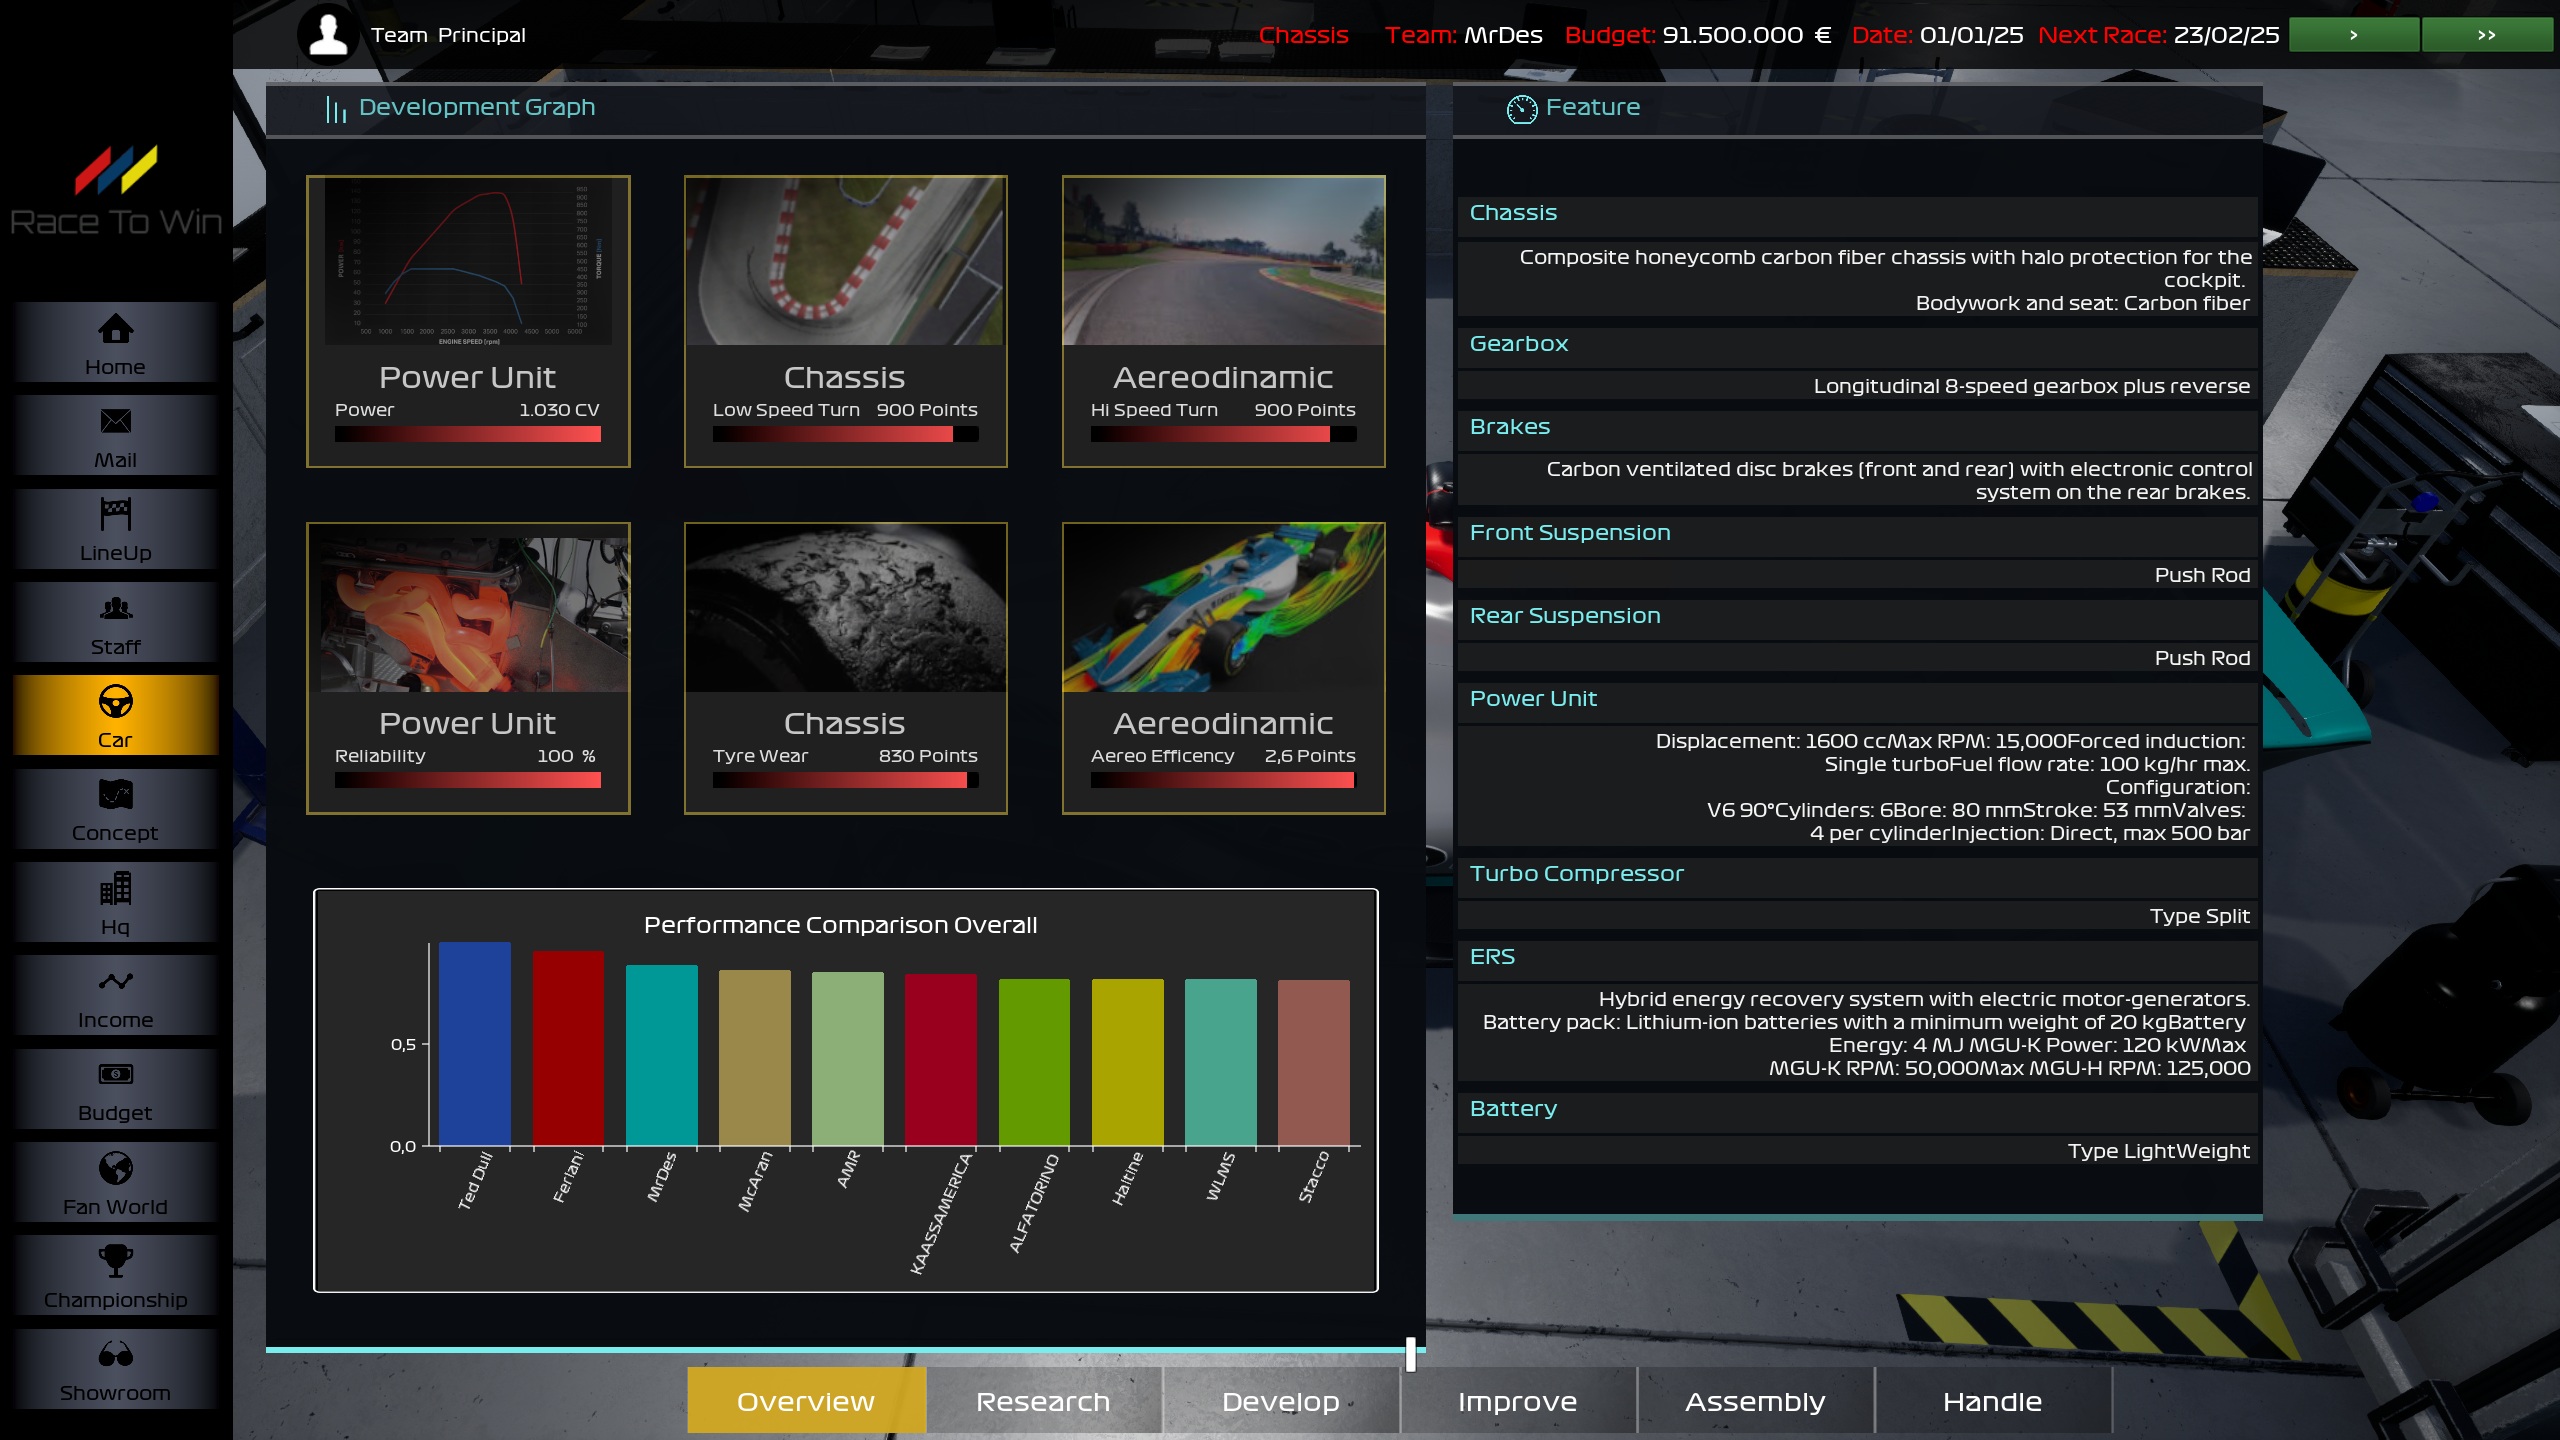This screenshot has height=1440, width=2560.
Task: Open Championship trophy icon
Action: 115,1261
